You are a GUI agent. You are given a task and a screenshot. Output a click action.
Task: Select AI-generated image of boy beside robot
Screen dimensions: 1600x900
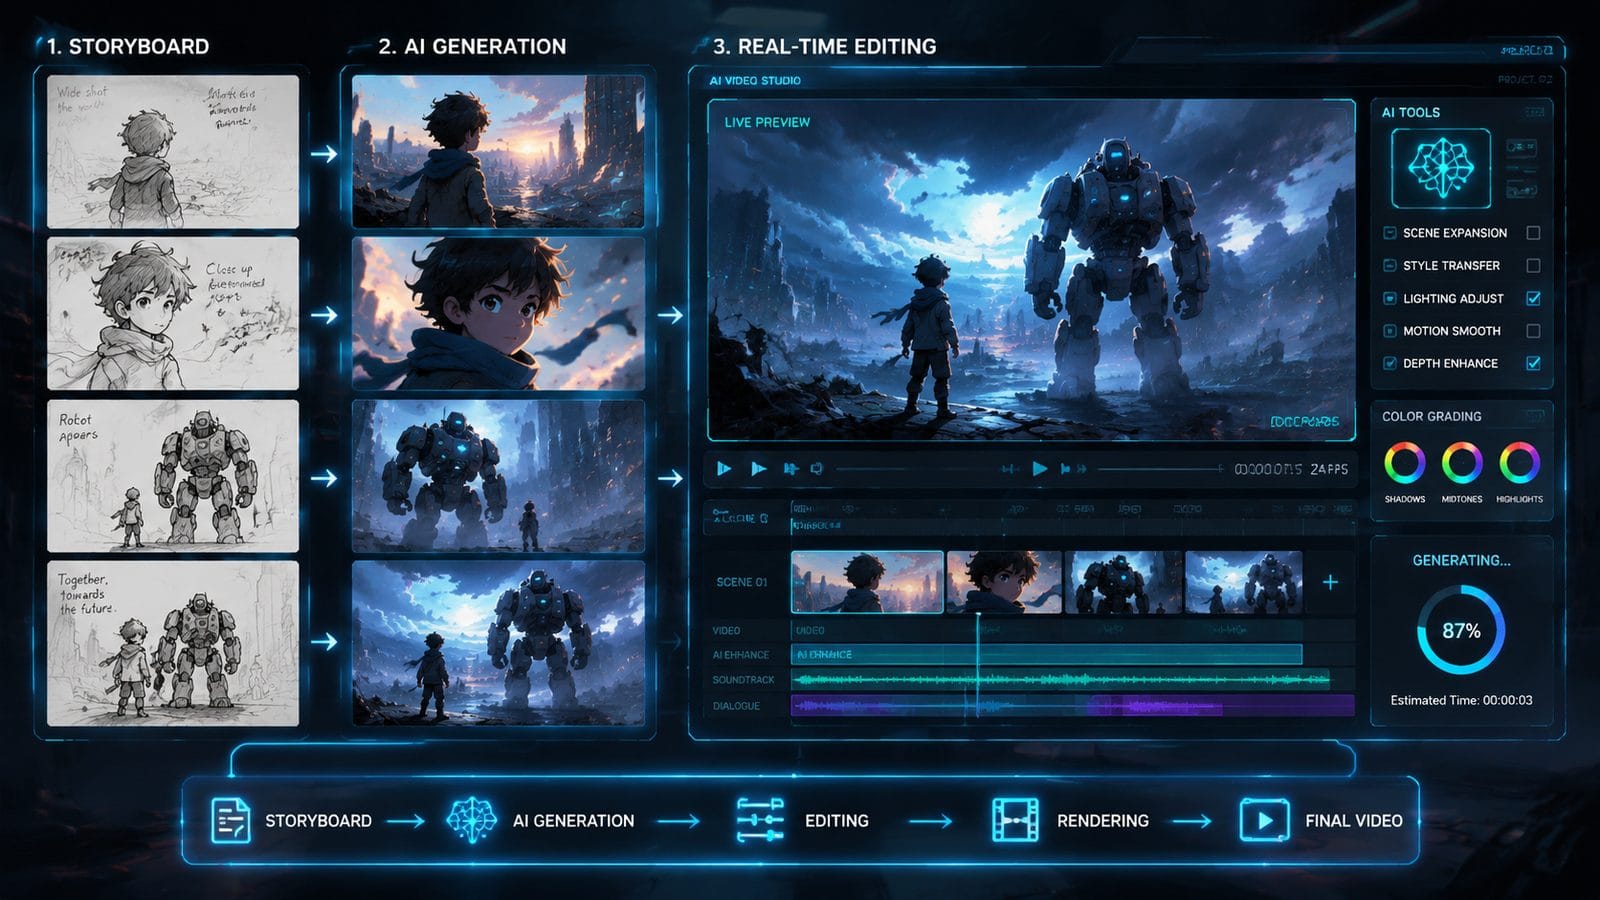tap(498, 643)
